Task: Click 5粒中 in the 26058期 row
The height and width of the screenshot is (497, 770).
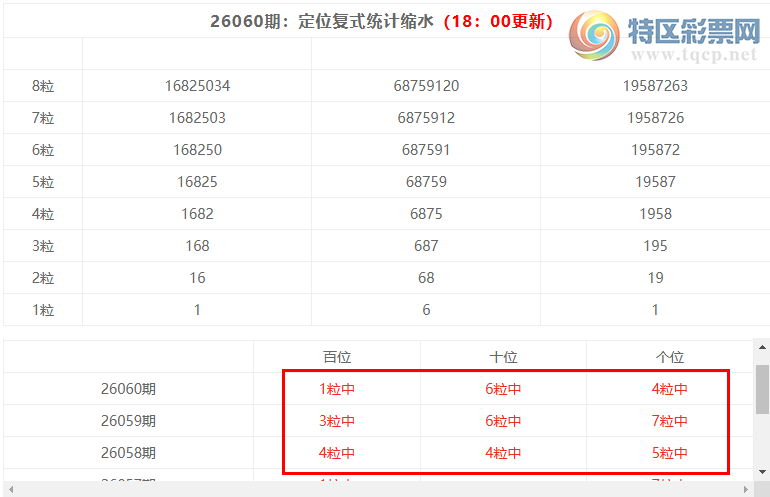Action: [x=670, y=453]
